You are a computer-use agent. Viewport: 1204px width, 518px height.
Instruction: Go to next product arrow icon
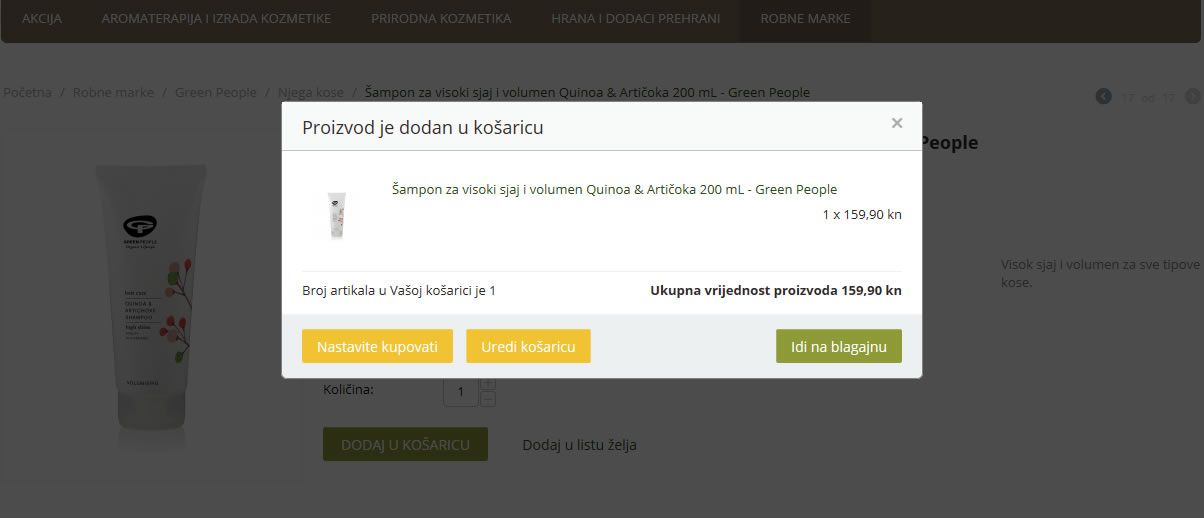pos(1192,96)
